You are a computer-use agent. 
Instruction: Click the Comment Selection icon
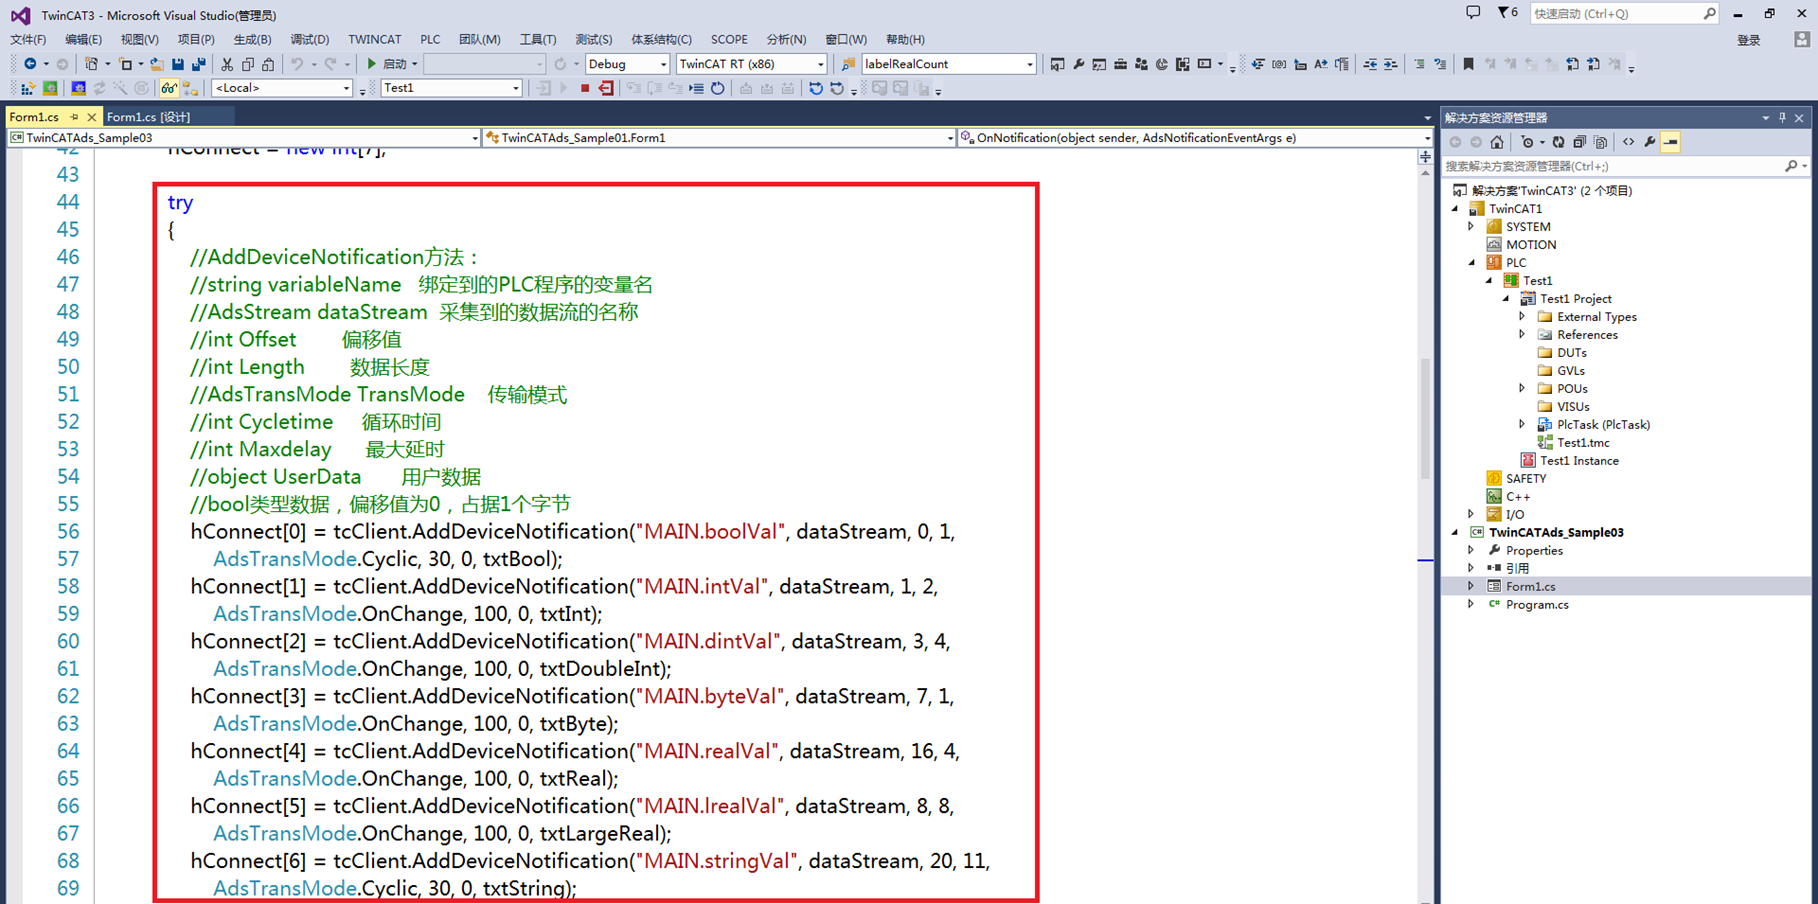click(1419, 64)
